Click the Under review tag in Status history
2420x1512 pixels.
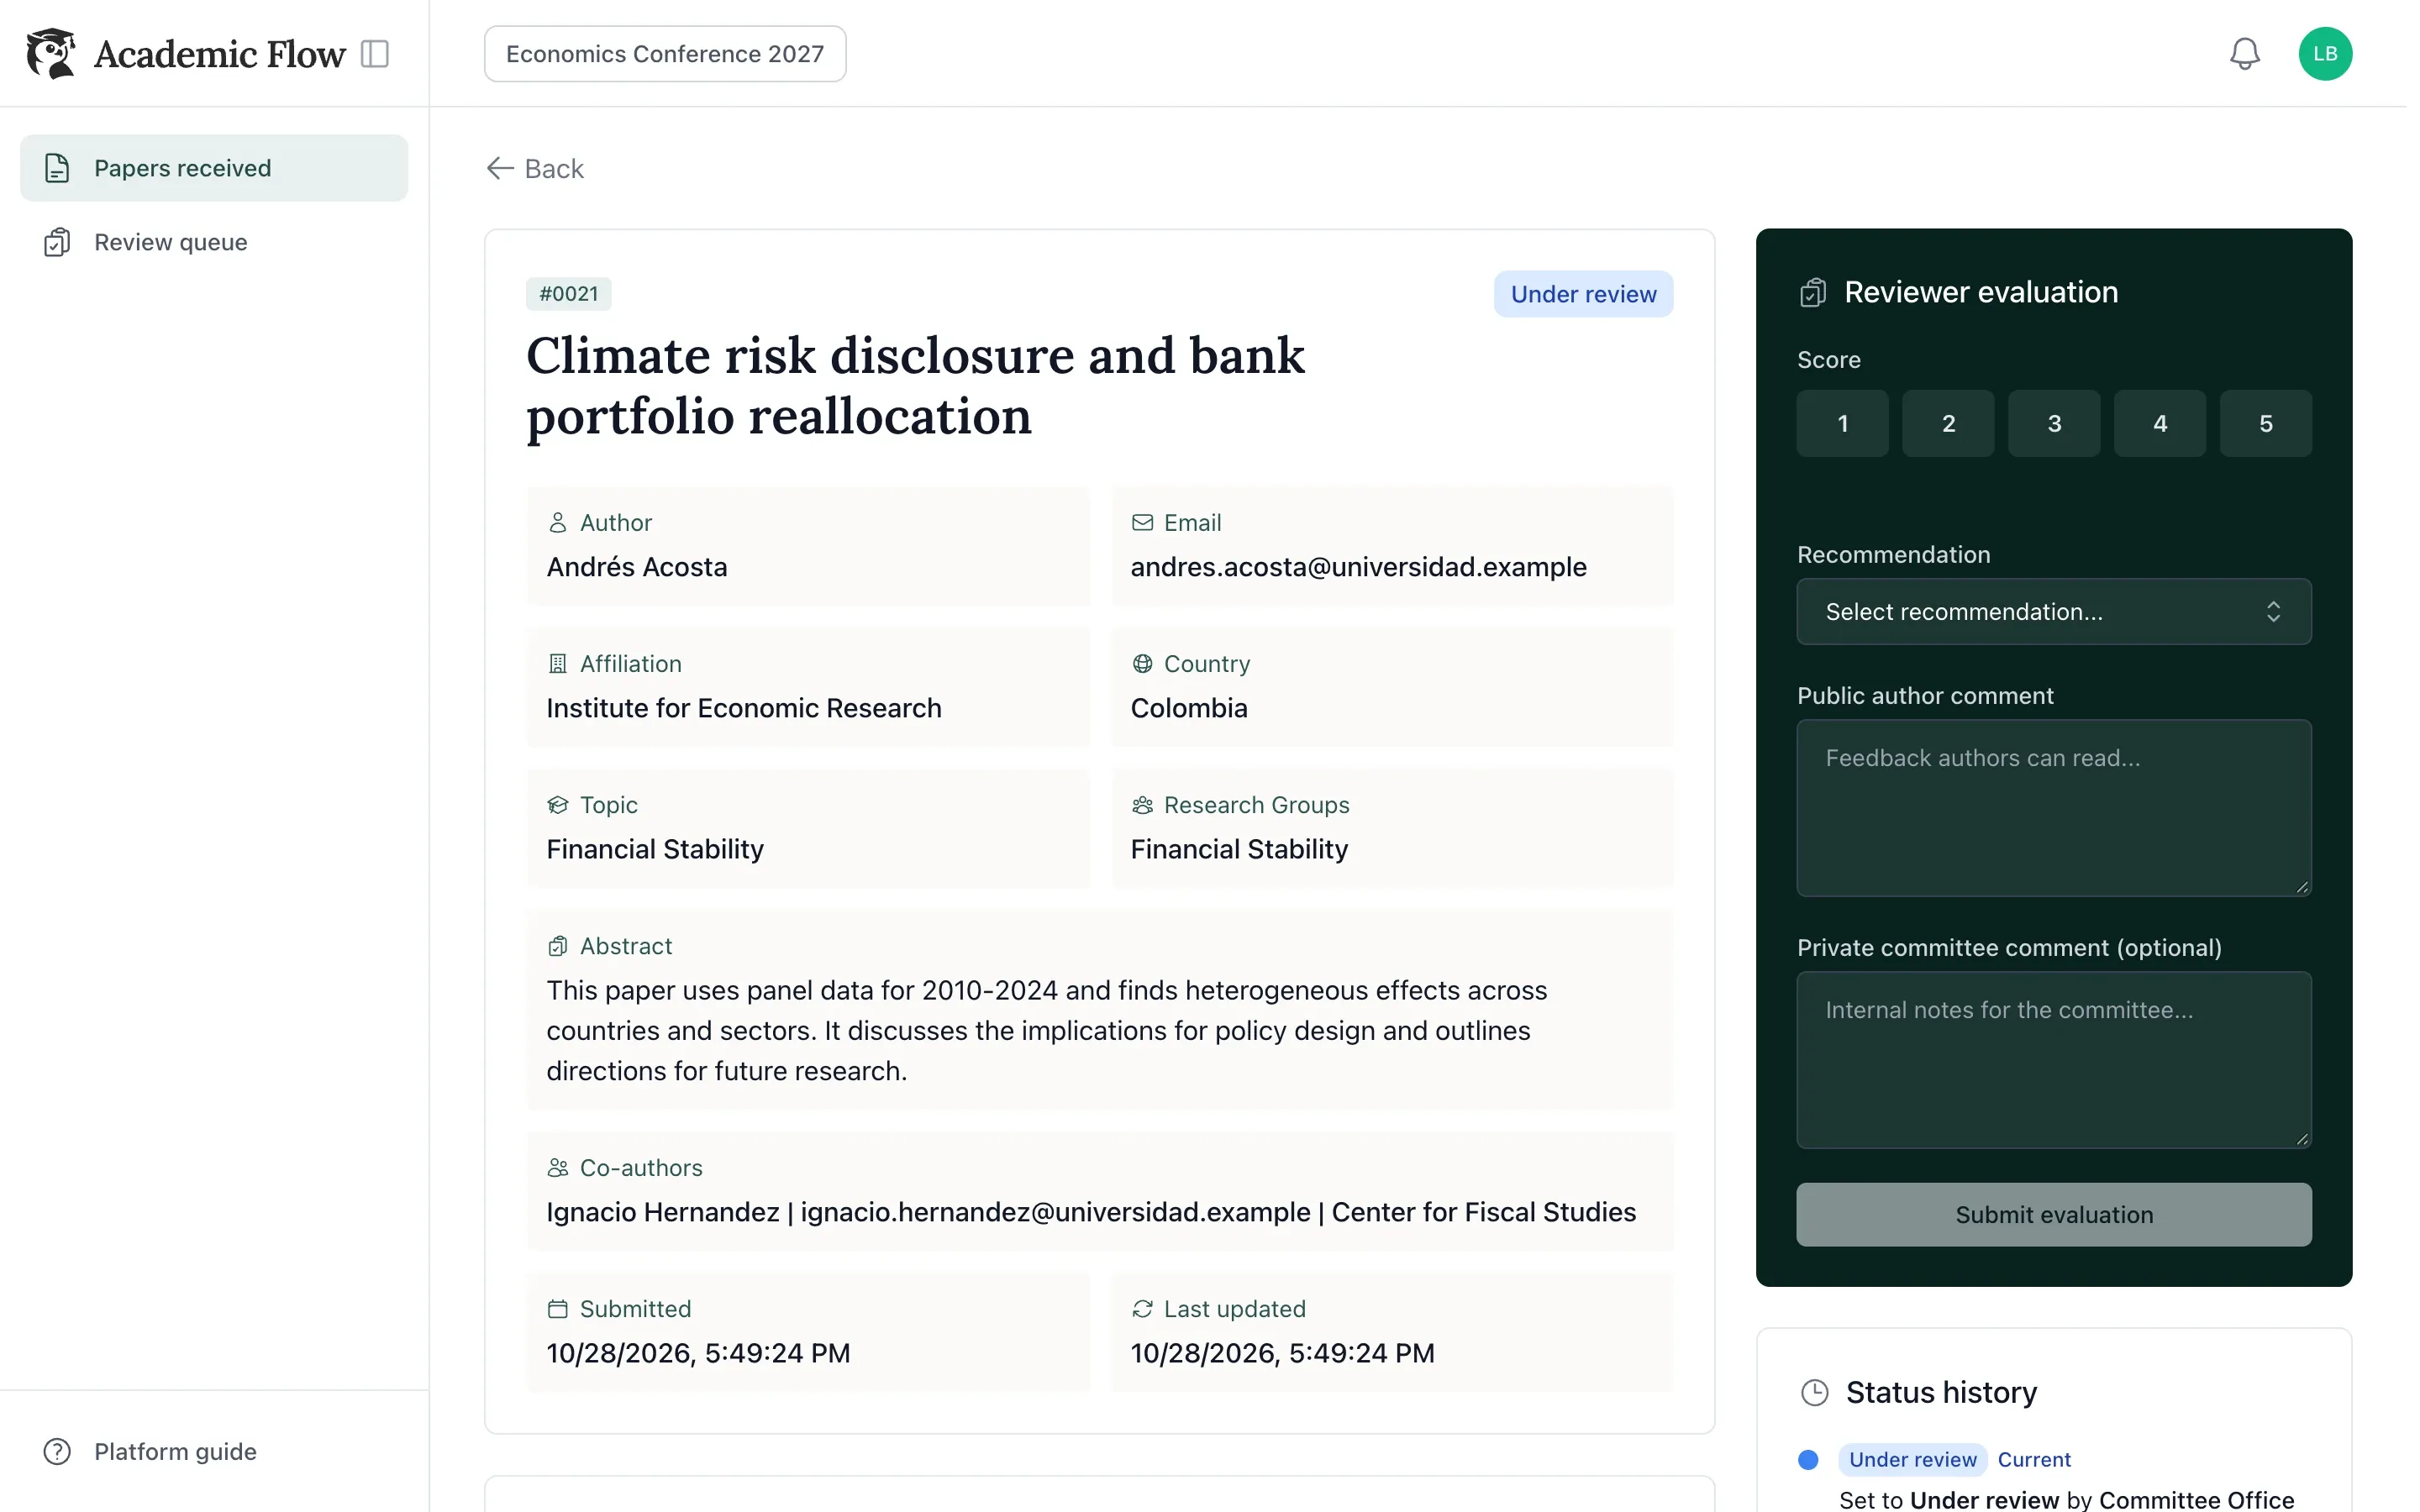click(x=1912, y=1459)
